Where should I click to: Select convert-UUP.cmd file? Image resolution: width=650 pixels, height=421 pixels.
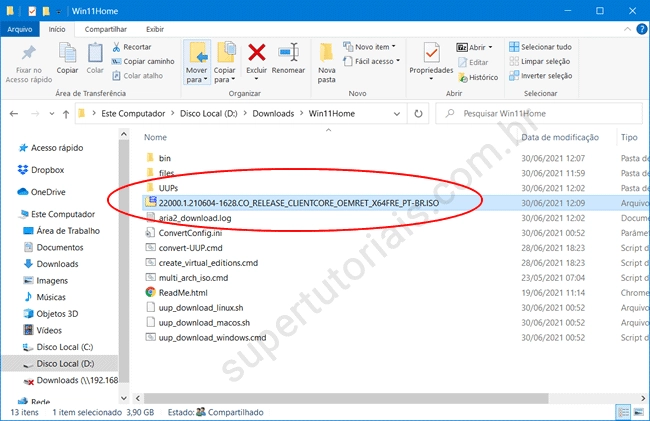coord(190,248)
